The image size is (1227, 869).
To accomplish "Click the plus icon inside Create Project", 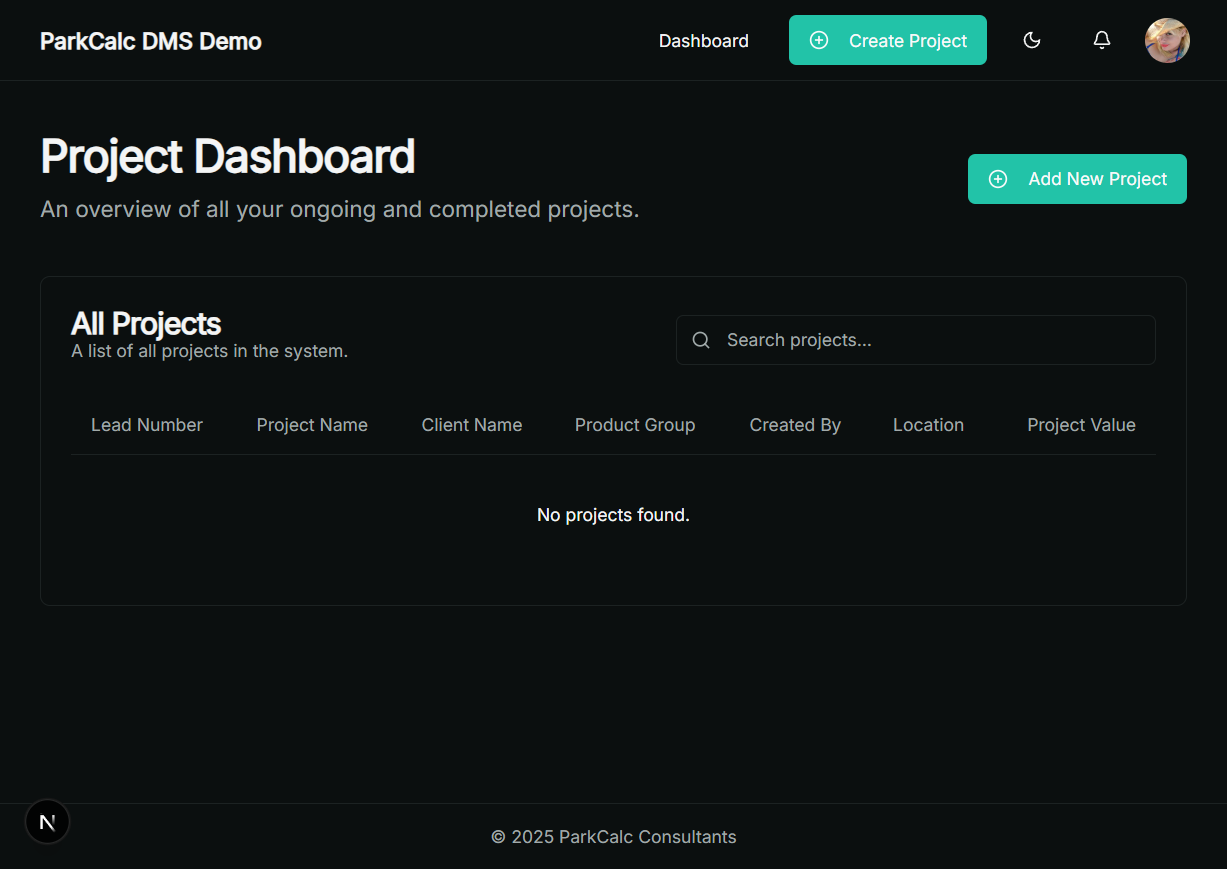I will 819,40.
